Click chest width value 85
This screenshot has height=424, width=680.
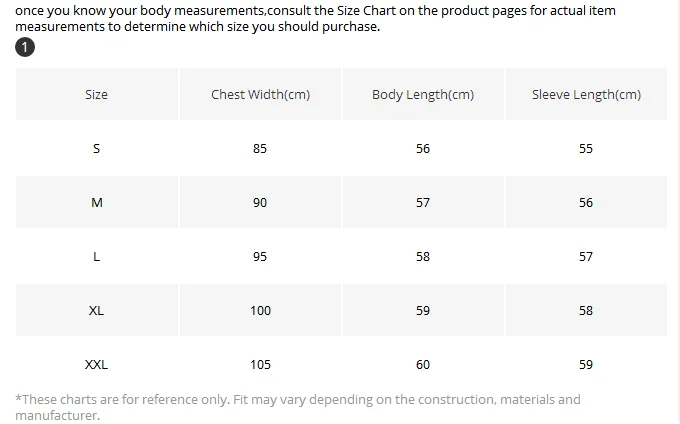(x=260, y=148)
